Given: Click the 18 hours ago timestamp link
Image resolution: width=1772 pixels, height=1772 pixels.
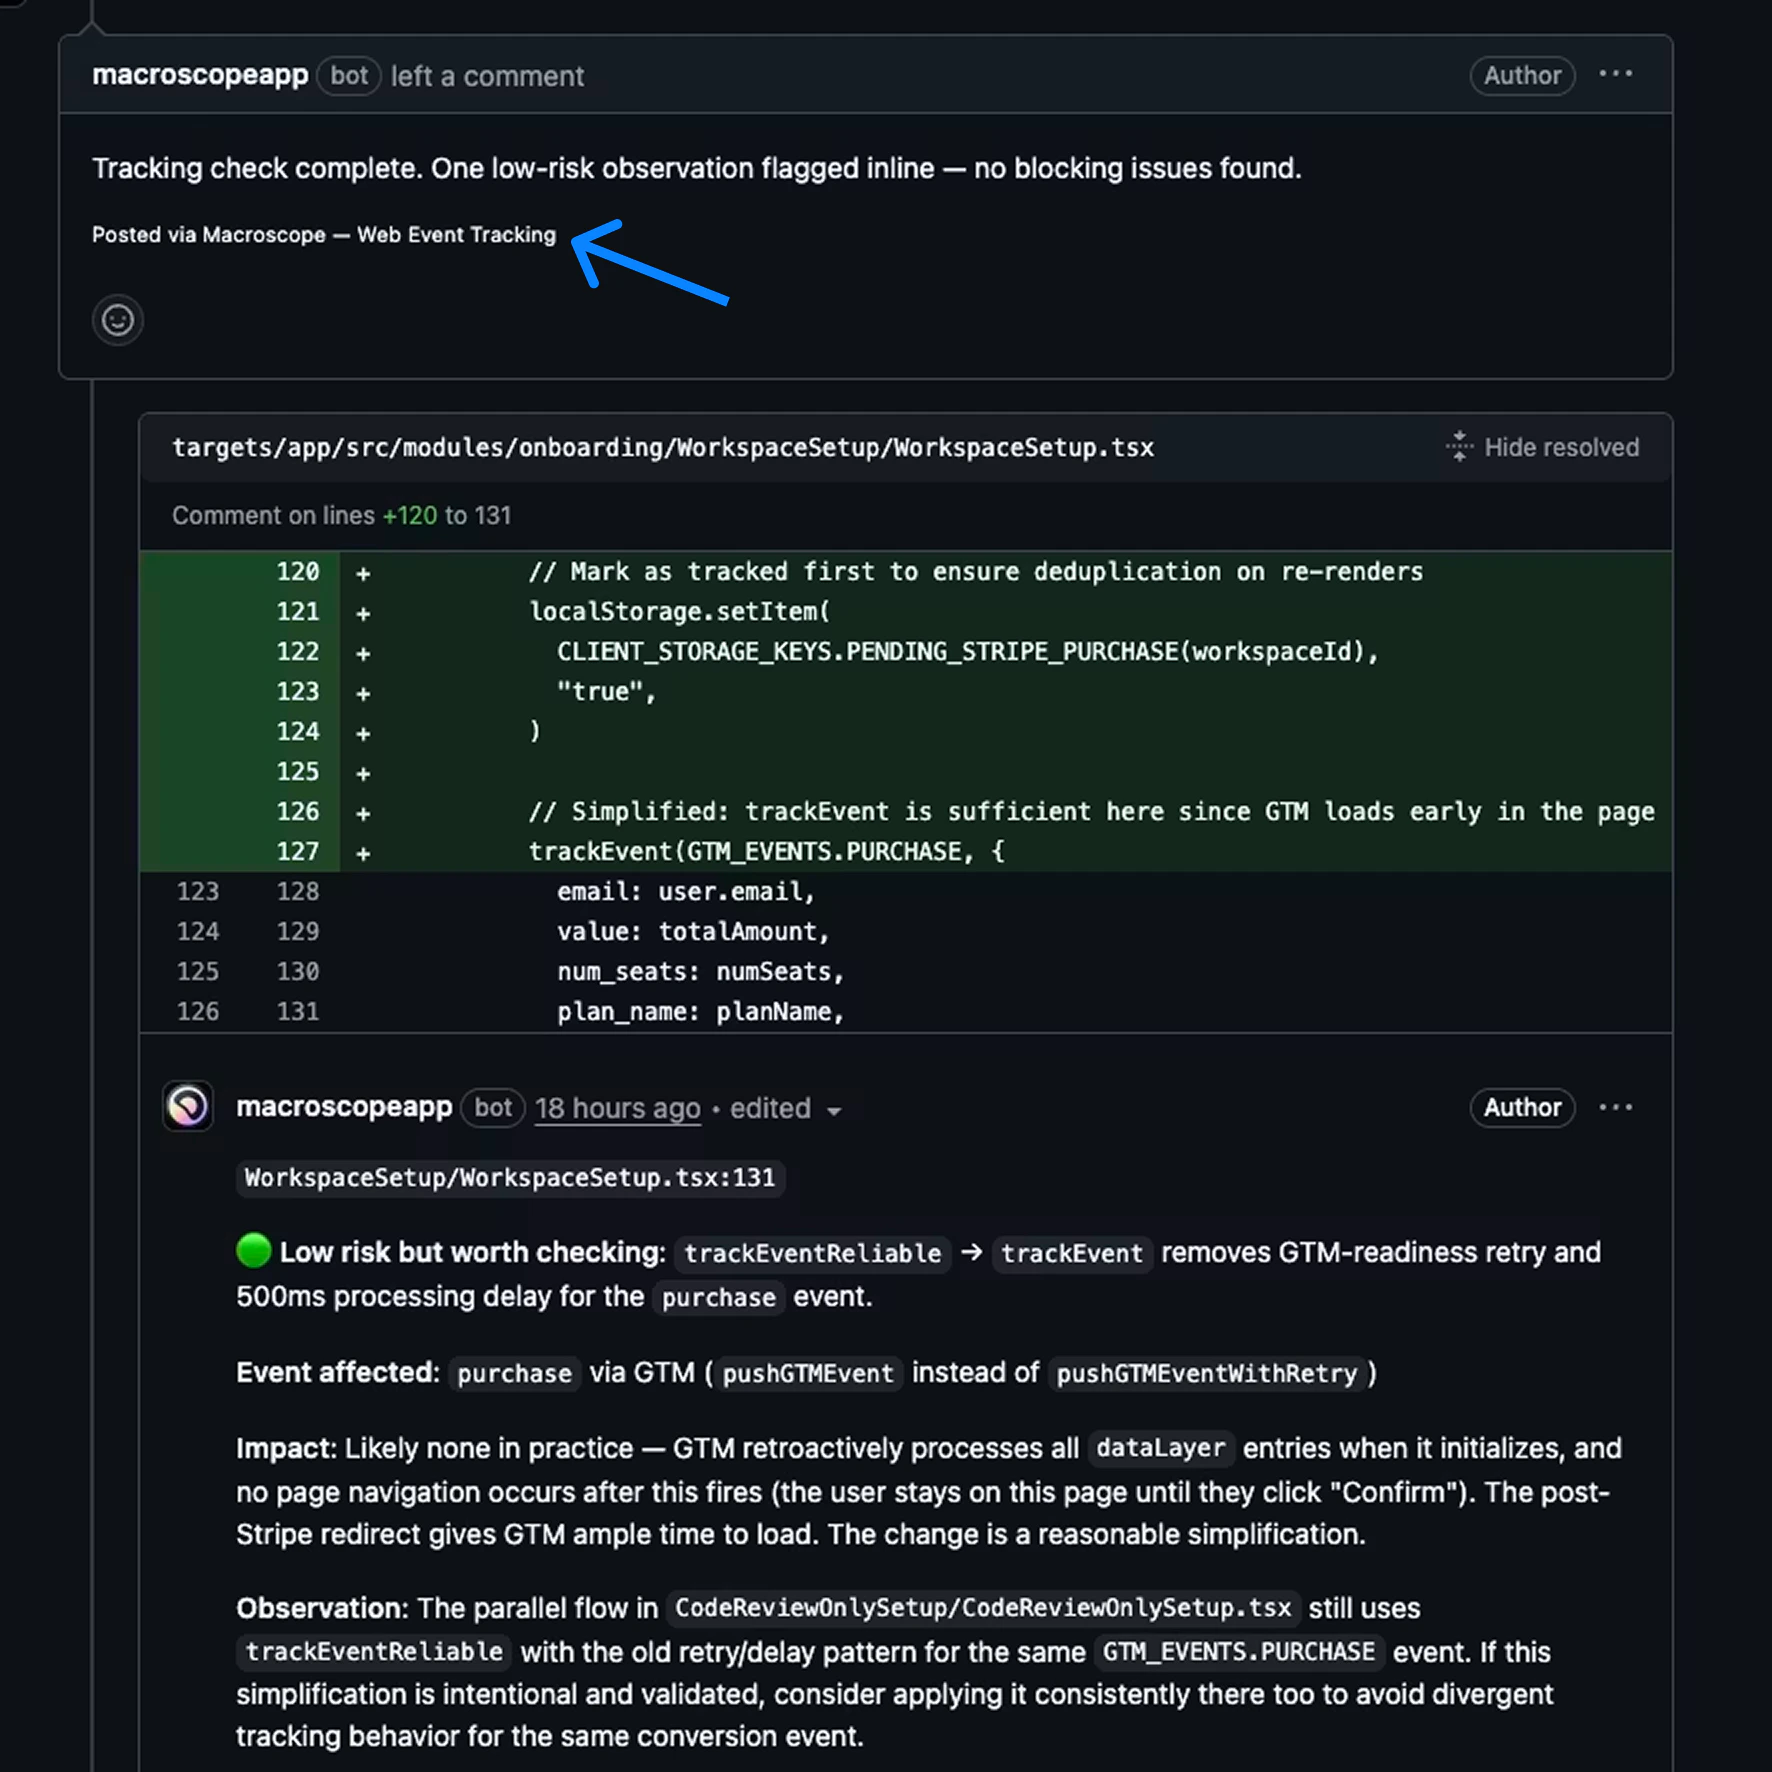Looking at the screenshot, I should point(617,1108).
